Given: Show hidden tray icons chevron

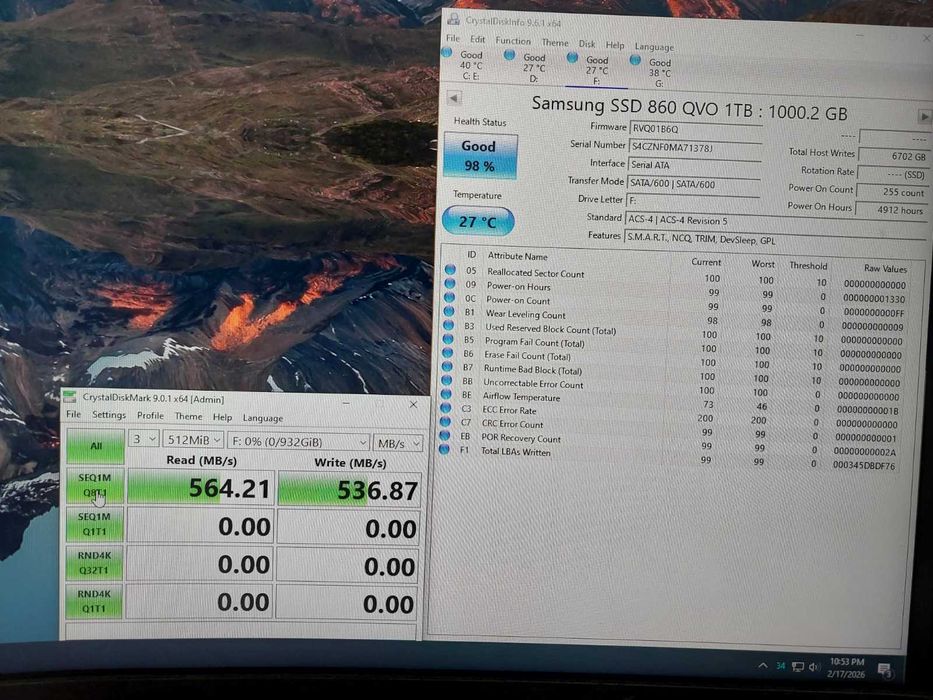Looking at the screenshot, I should [x=763, y=665].
